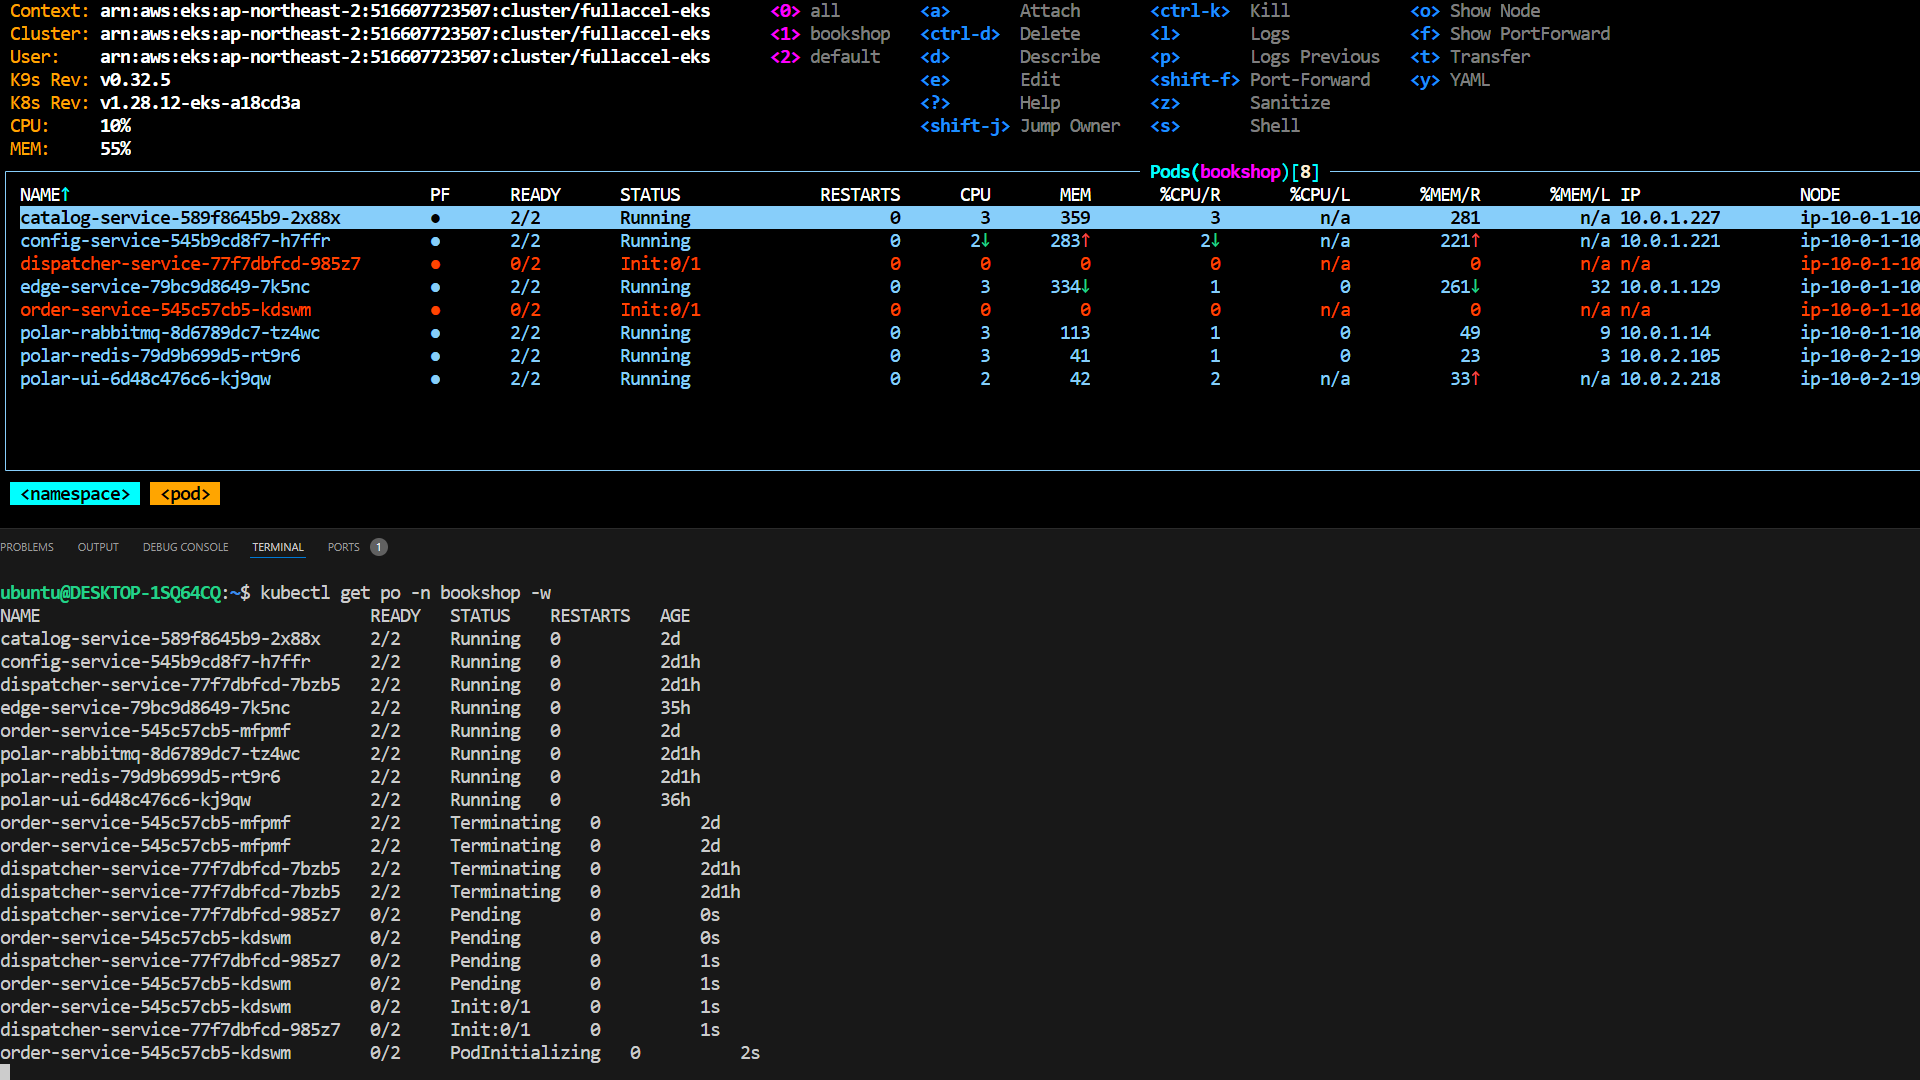This screenshot has width=1920, height=1080.
Task: Select the bookshop namespace shortcut
Action: [x=849, y=34]
